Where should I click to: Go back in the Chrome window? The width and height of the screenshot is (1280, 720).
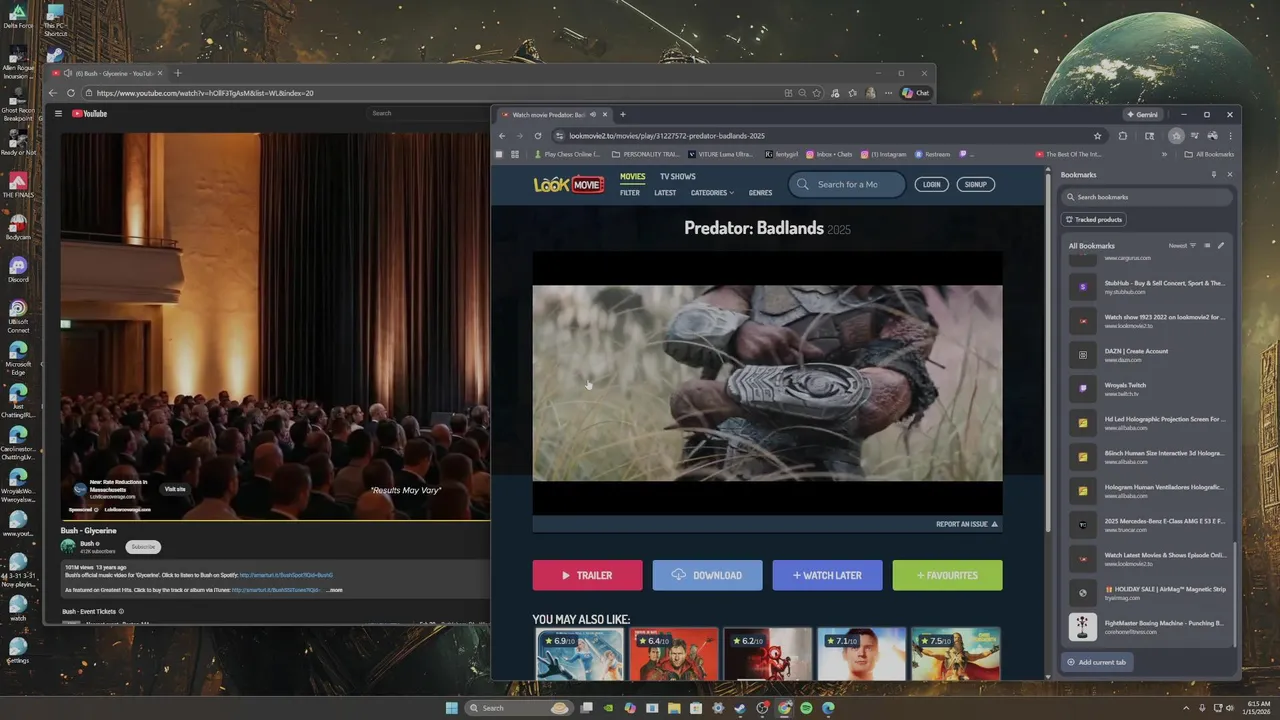(503, 136)
